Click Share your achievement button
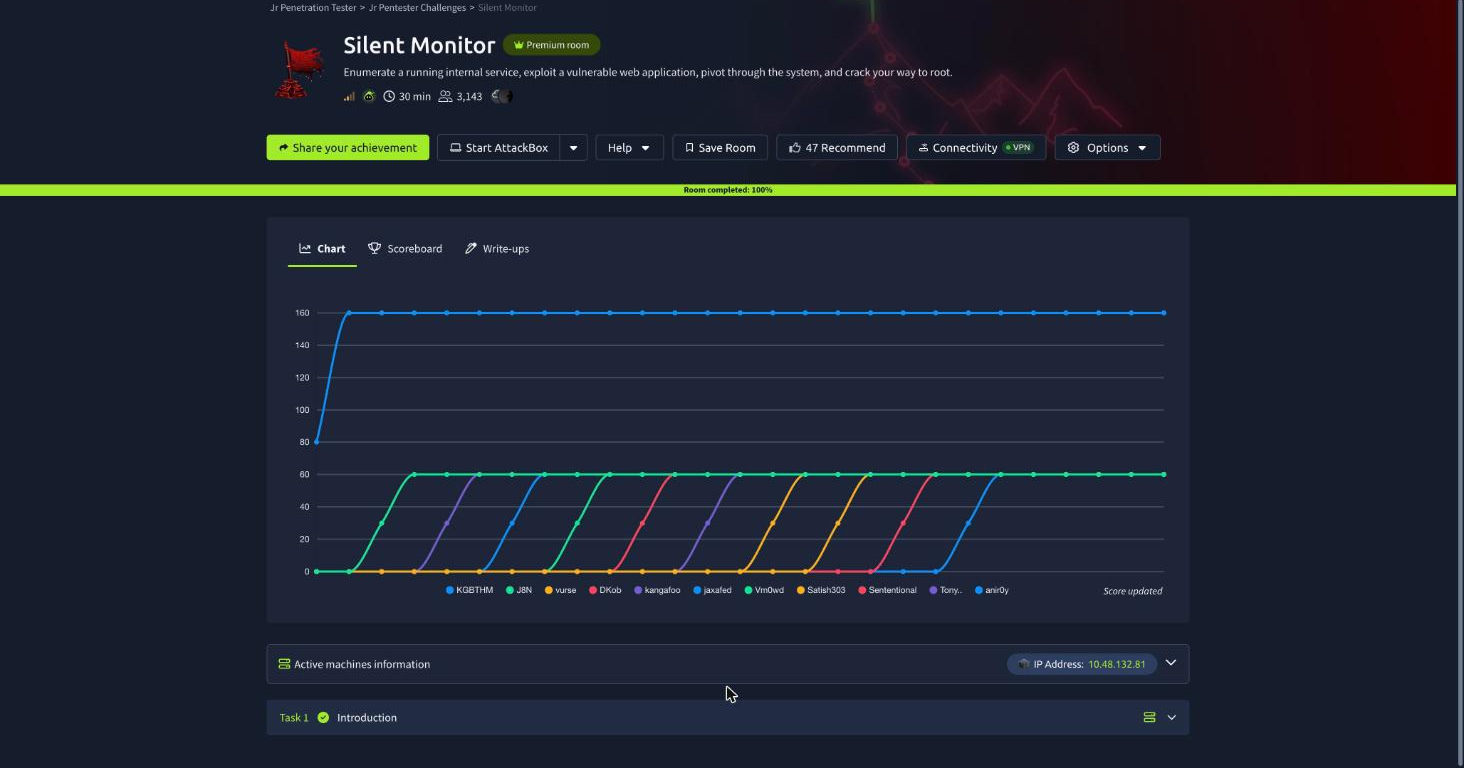1464x768 pixels. (x=348, y=148)
